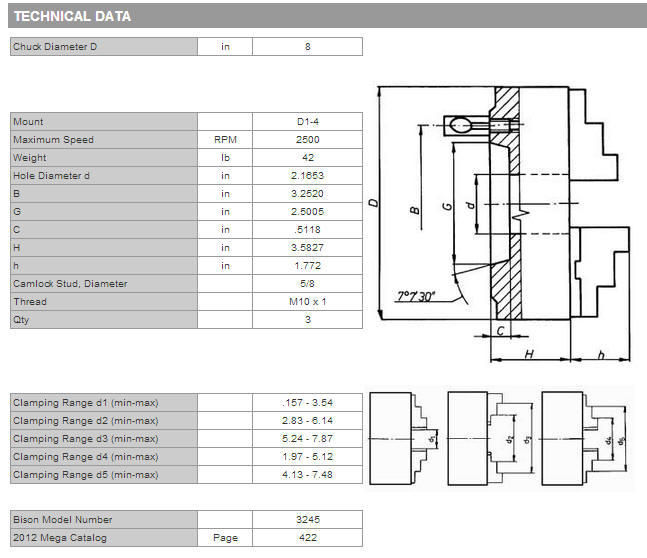Click the Page unit cell
This screenshot has width=647, height=558.
225,538
